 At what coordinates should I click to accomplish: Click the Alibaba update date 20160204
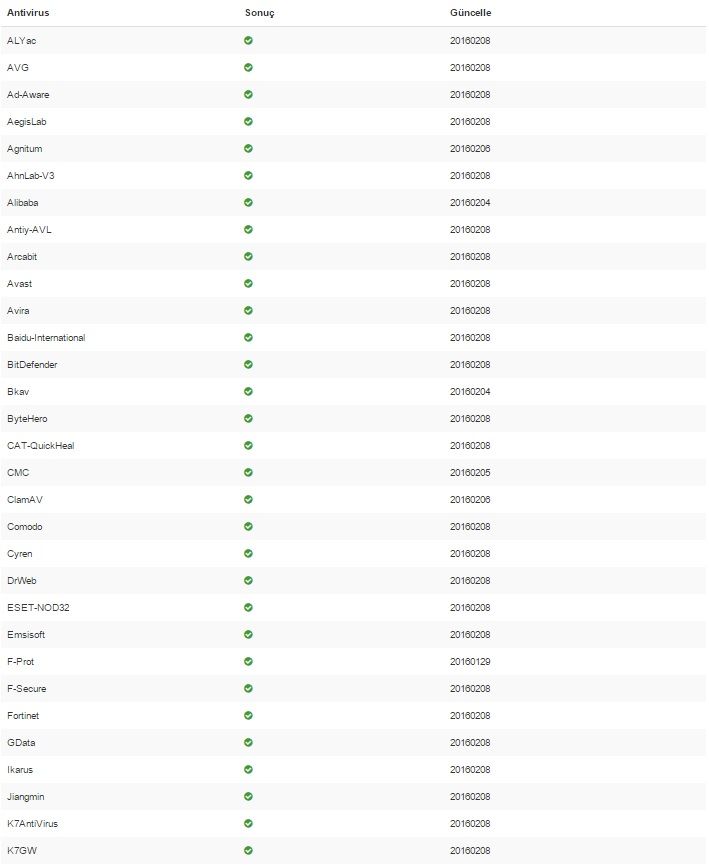pyautogui.click(x=470, y=203)
